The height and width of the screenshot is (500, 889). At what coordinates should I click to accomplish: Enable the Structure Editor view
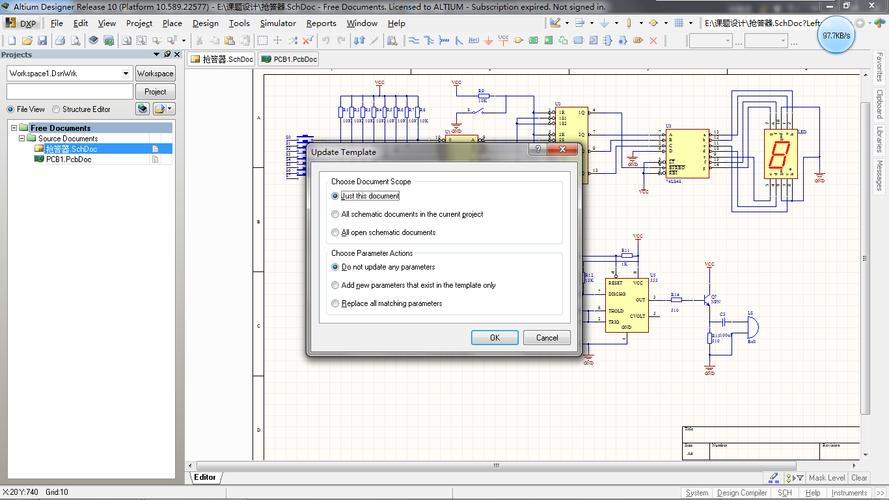(56, 109)
